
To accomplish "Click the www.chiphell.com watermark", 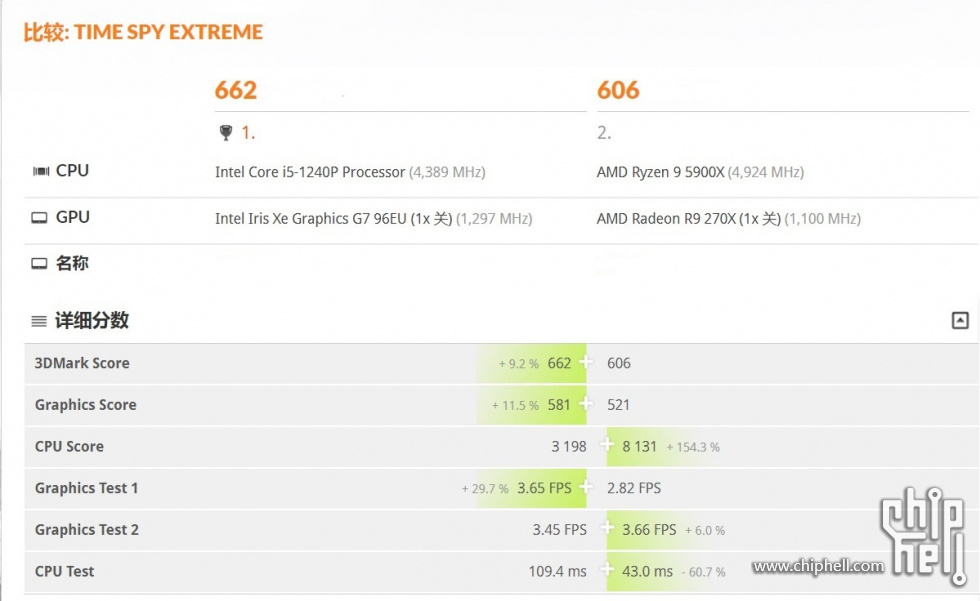I will tap(818, 566).
